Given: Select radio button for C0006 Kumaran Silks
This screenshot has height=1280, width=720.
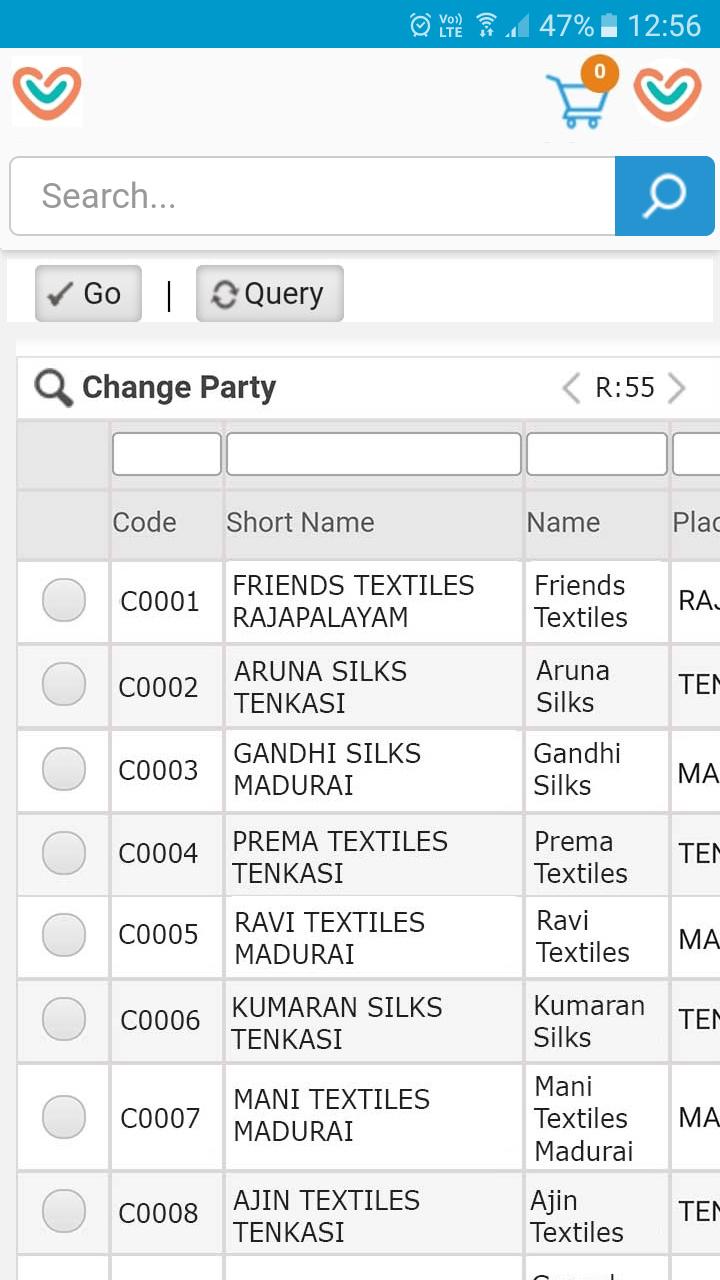Looking at the screenshot, I should 64,1019.
